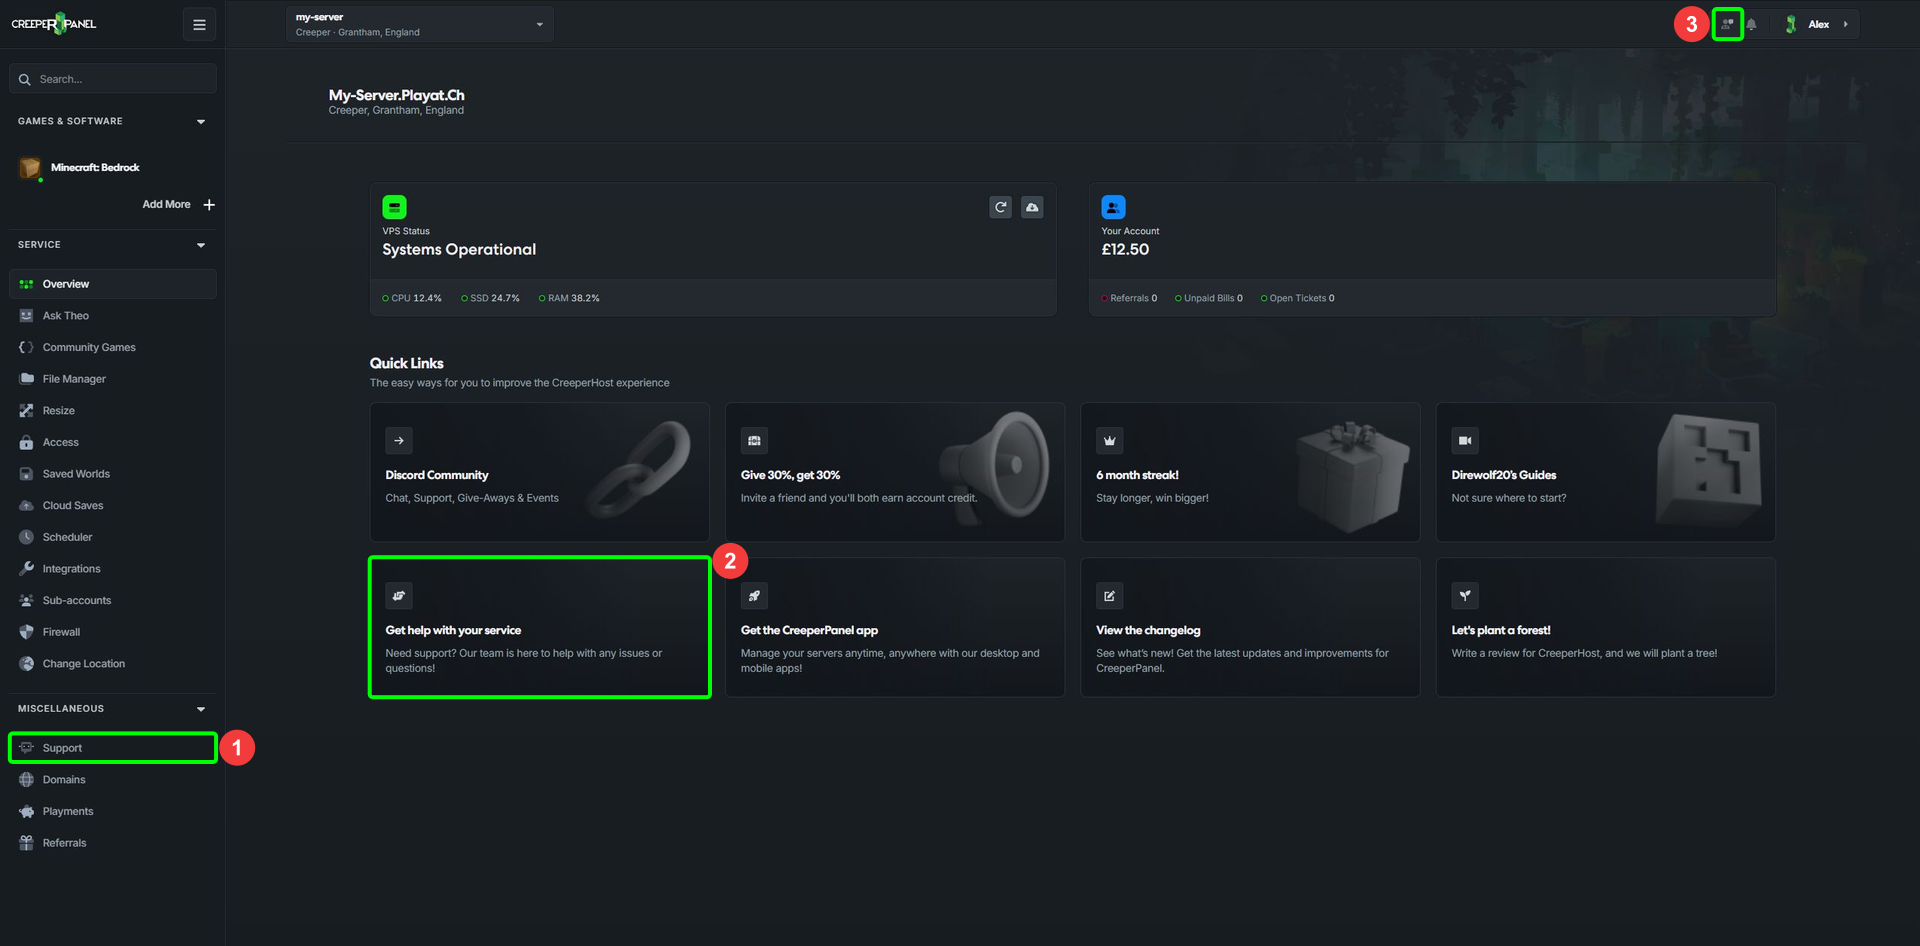Click the cloud icon on VPS Status card
This screenshot has height=946, width=1920.
pos(1032,207)
